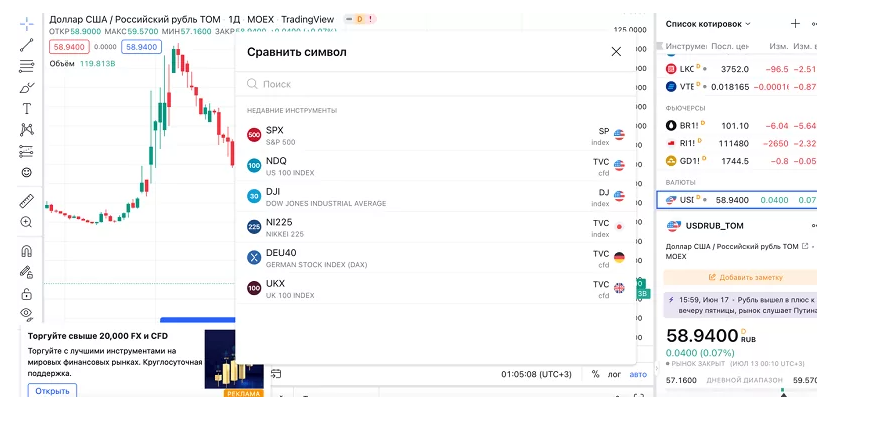The height and width of the screenshot is (437, 878).
Task: Choose NDQ US 100 Index row
Action: 436,166
